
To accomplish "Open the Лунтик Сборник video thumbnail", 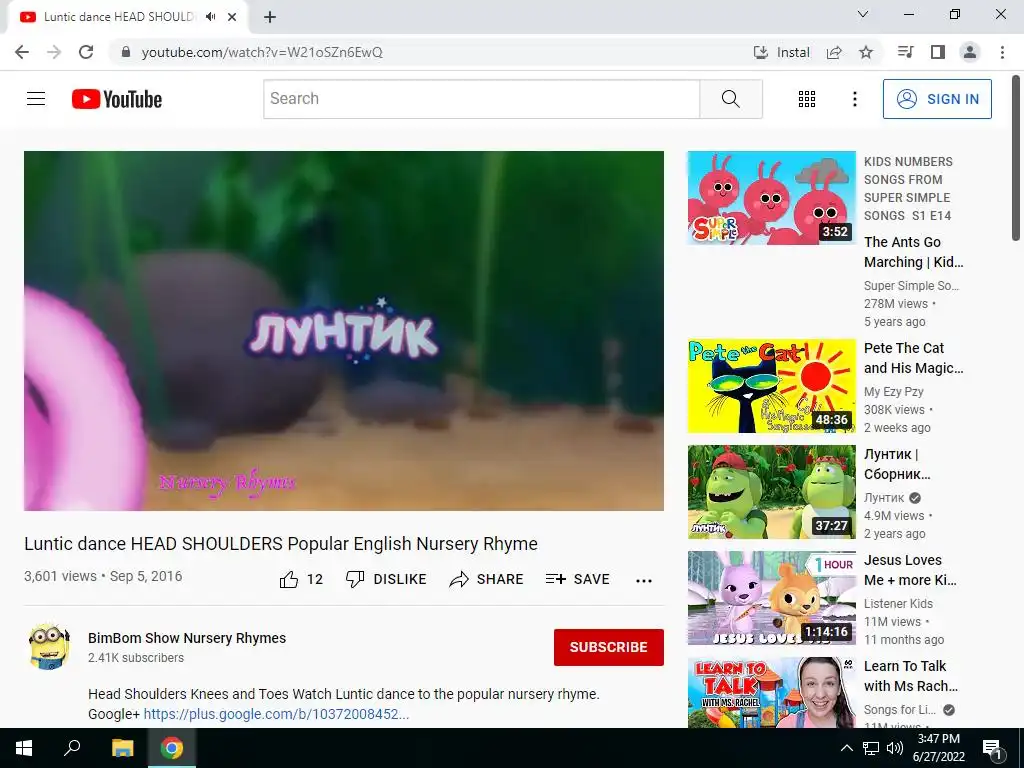I will pos(771,492).
